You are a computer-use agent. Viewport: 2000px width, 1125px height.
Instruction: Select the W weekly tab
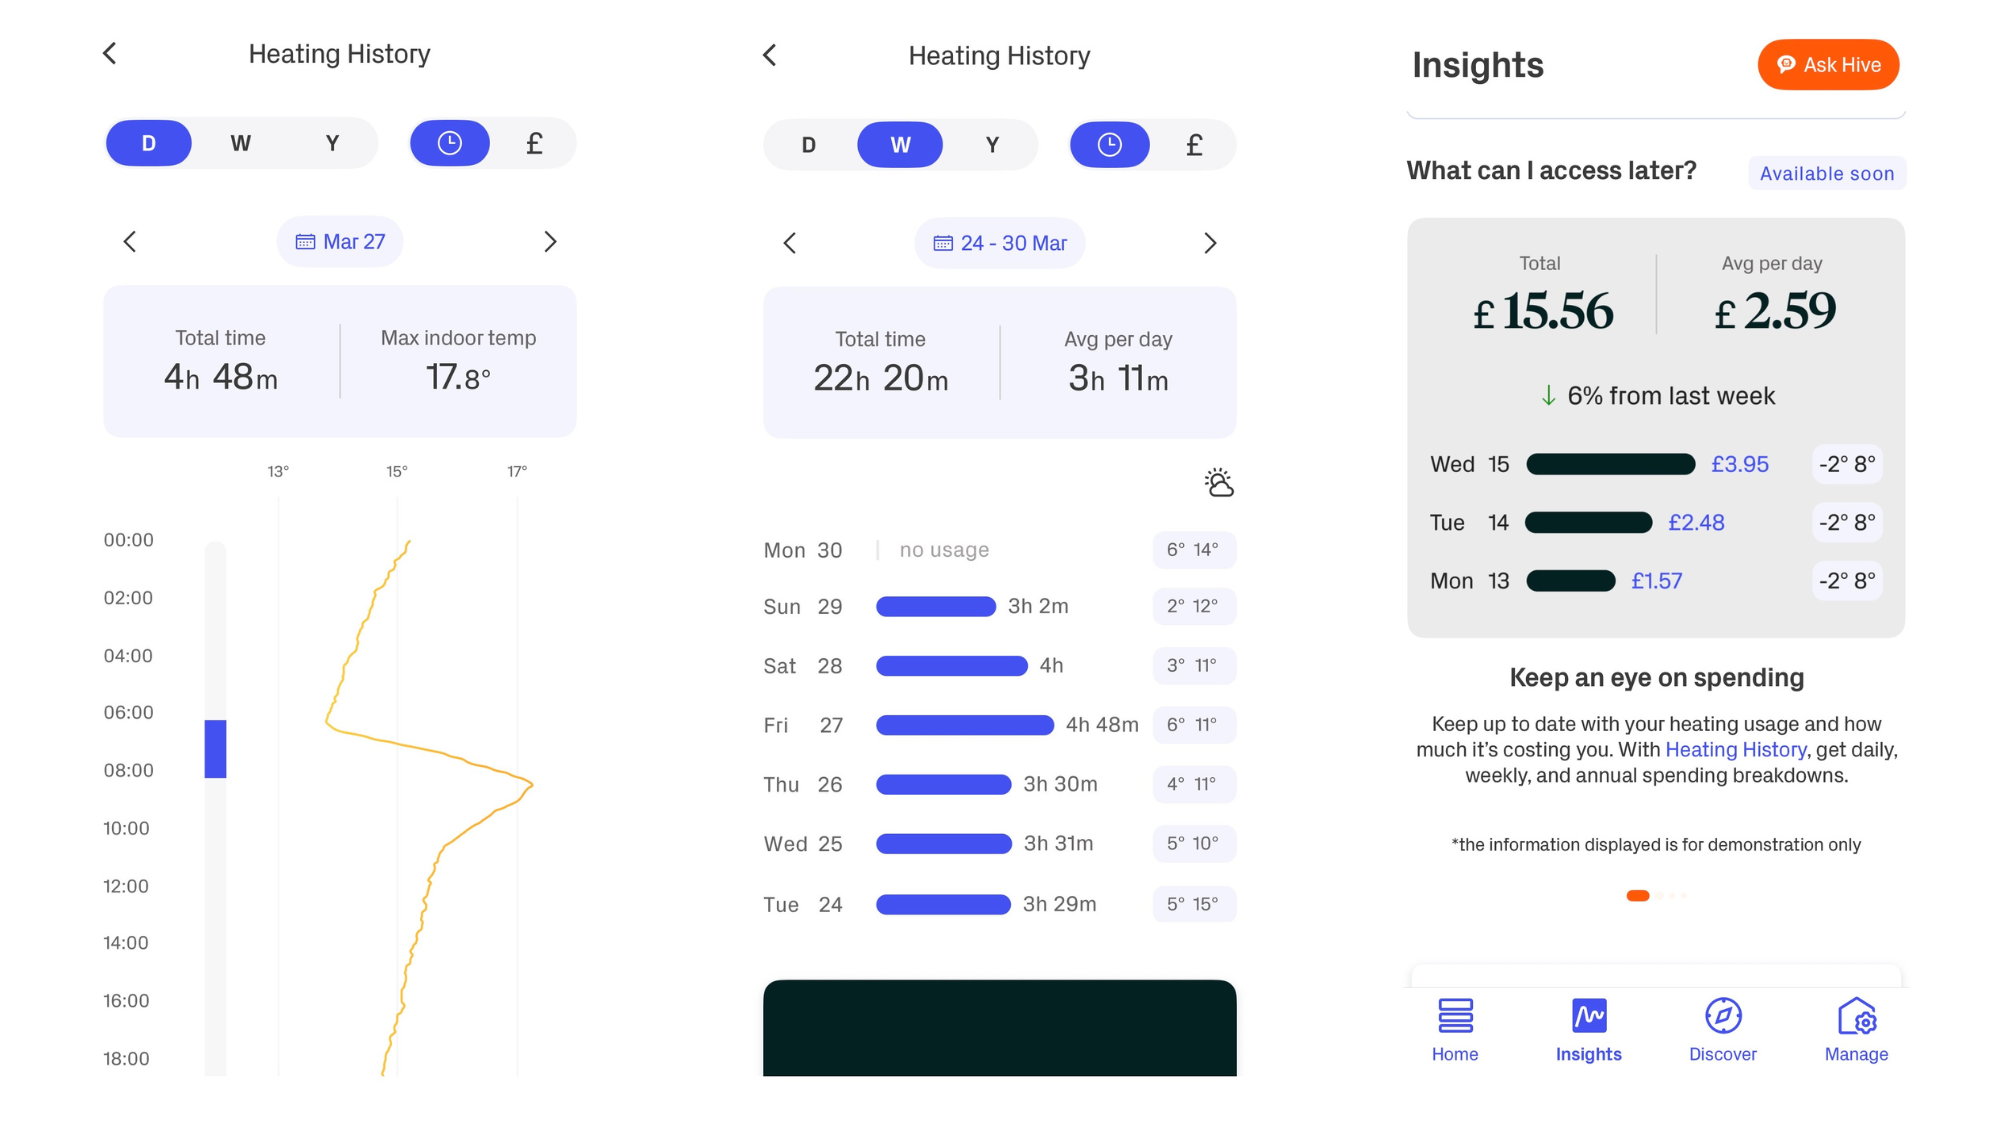pos(899,144)
